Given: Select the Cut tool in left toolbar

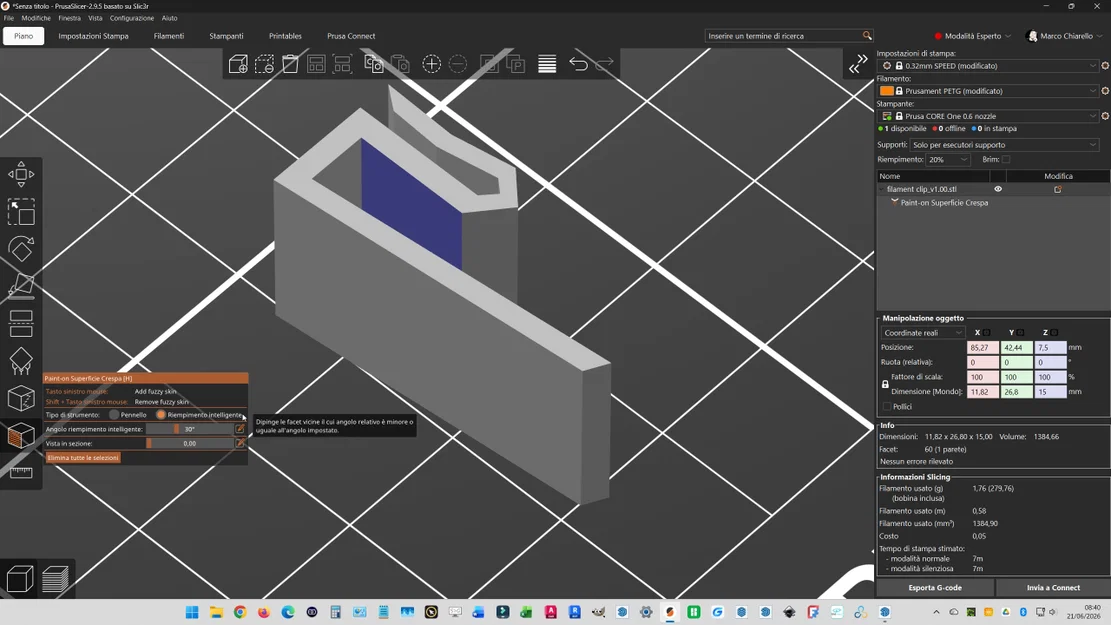Looking at the screenshot, I should [x=21, y=323].
